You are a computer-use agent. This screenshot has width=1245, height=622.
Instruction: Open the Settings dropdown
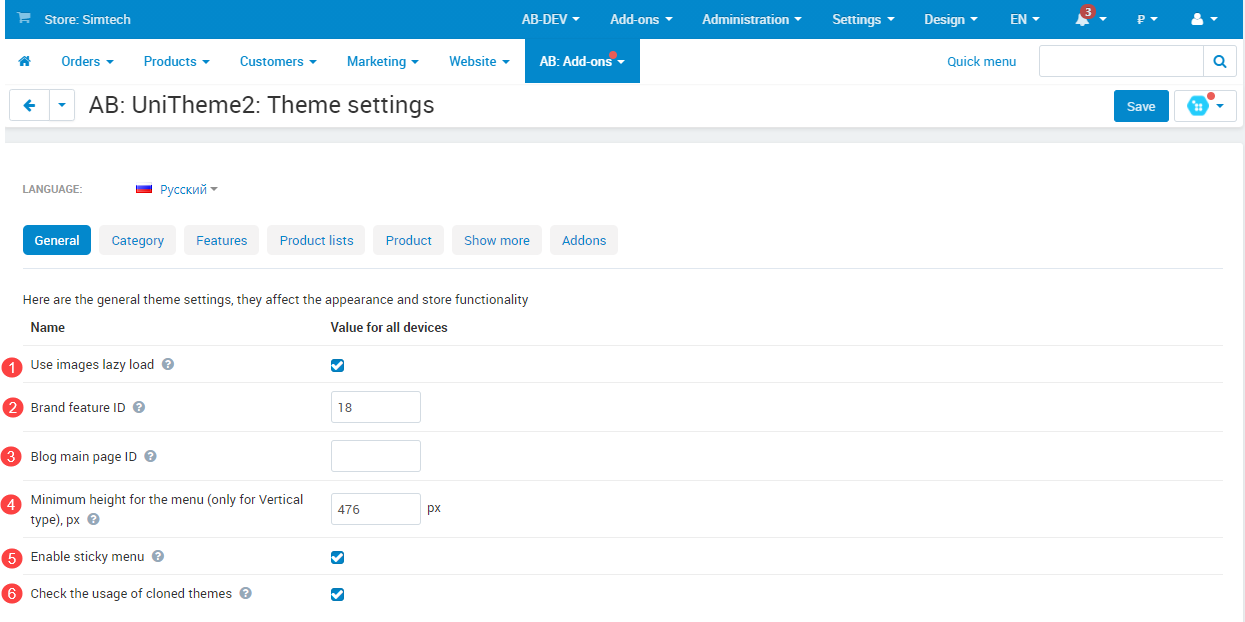(x=864, y=19)
